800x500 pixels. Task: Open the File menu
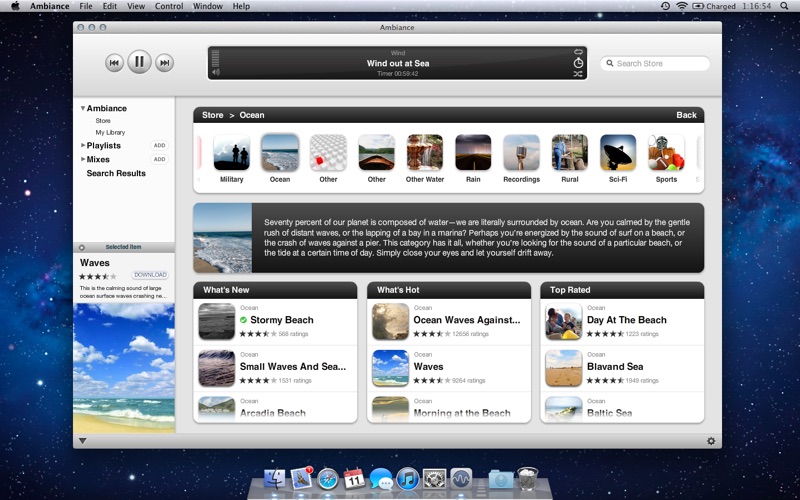pyautogui.click(x=86, y=6)
